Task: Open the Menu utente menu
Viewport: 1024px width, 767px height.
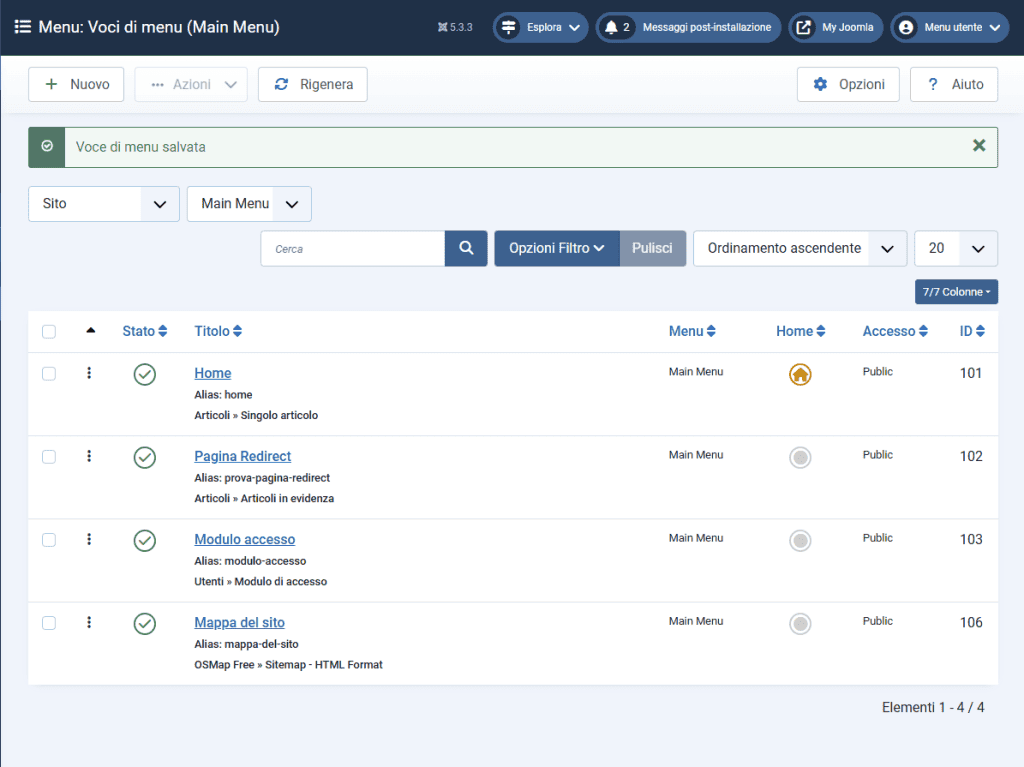Action: 949,27
